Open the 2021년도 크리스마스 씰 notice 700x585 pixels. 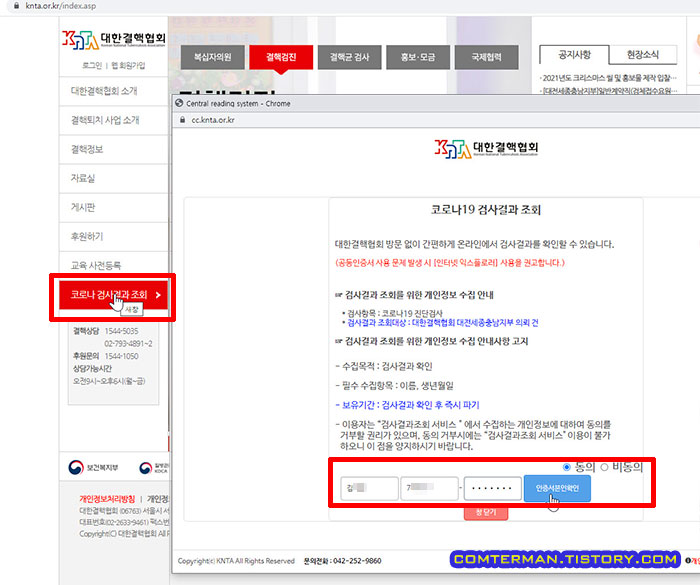coord(608,78)
